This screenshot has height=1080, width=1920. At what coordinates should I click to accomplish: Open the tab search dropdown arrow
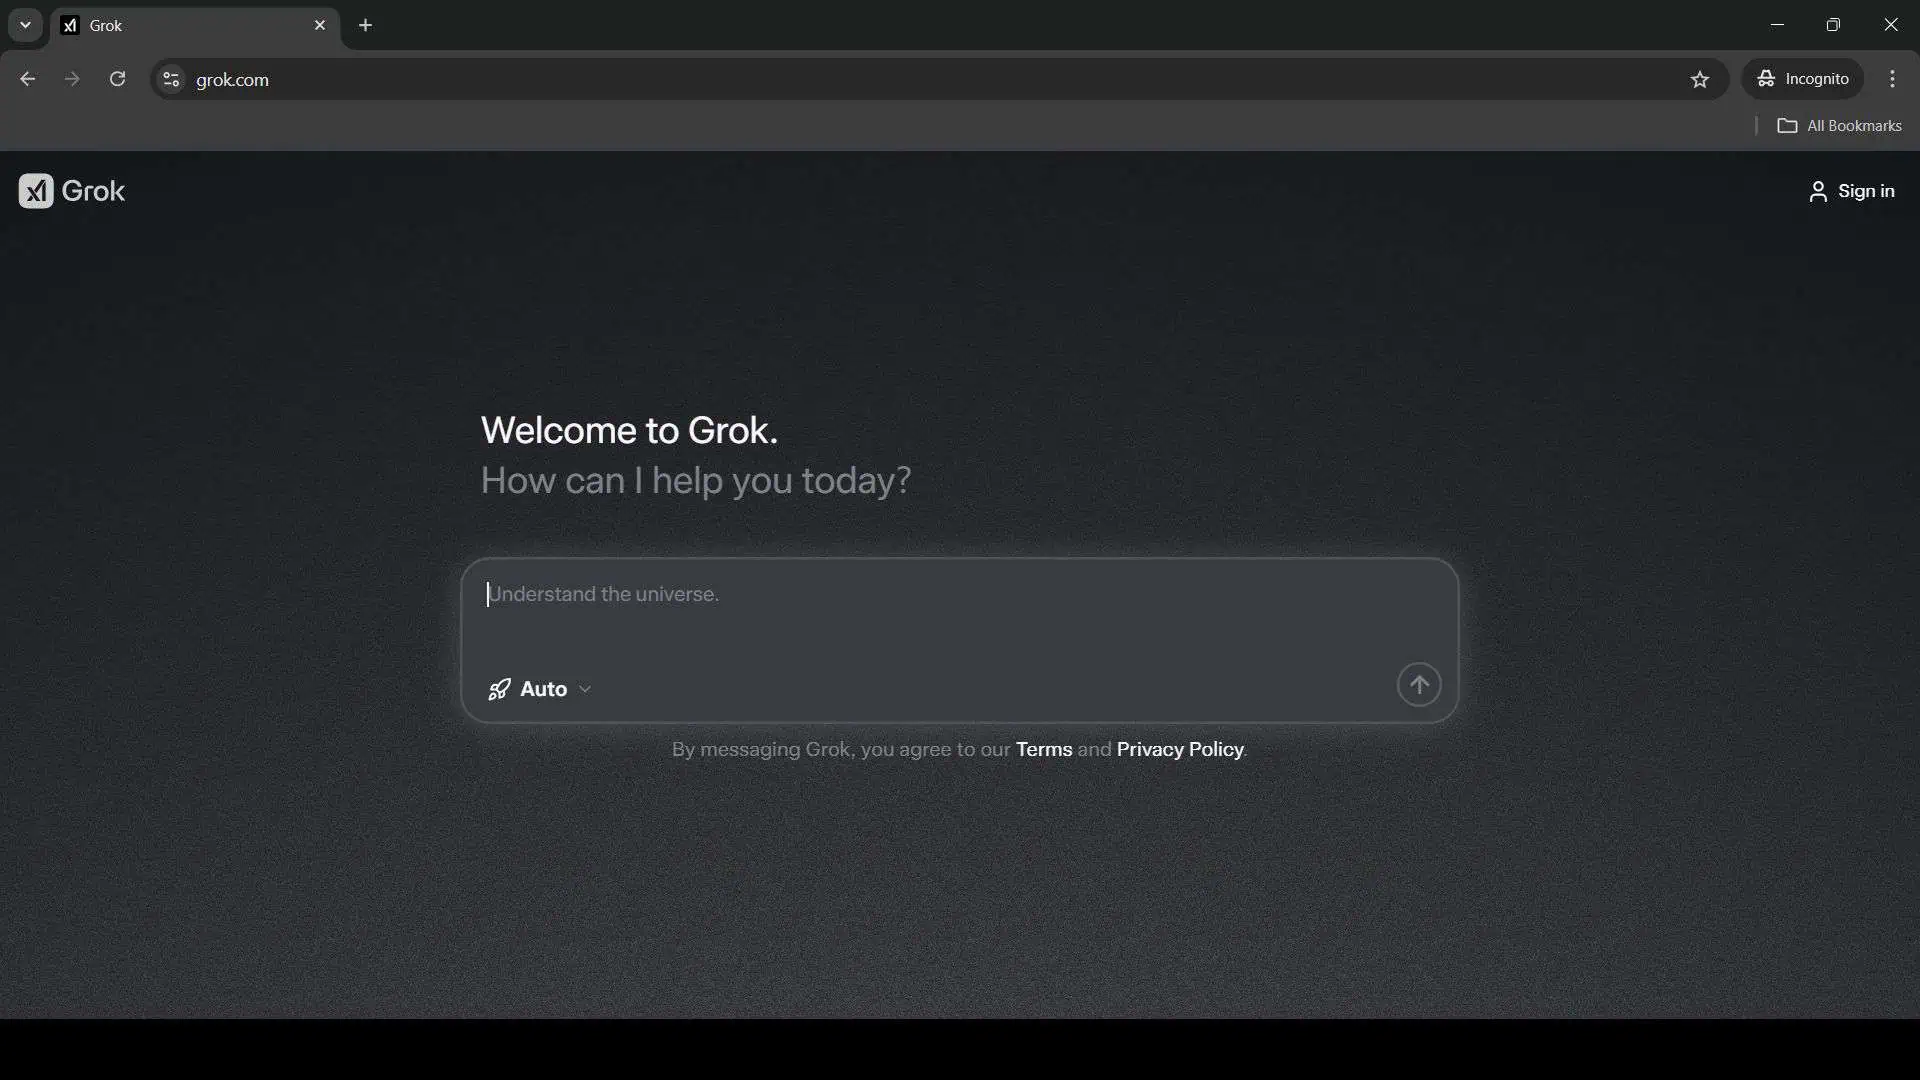tap(25, 25)
